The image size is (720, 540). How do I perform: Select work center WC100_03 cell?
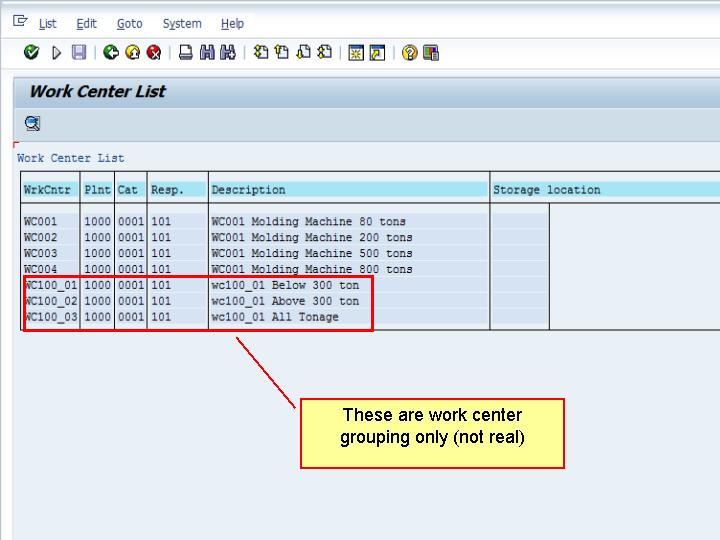pyautogui.click(x=51, y=317)
